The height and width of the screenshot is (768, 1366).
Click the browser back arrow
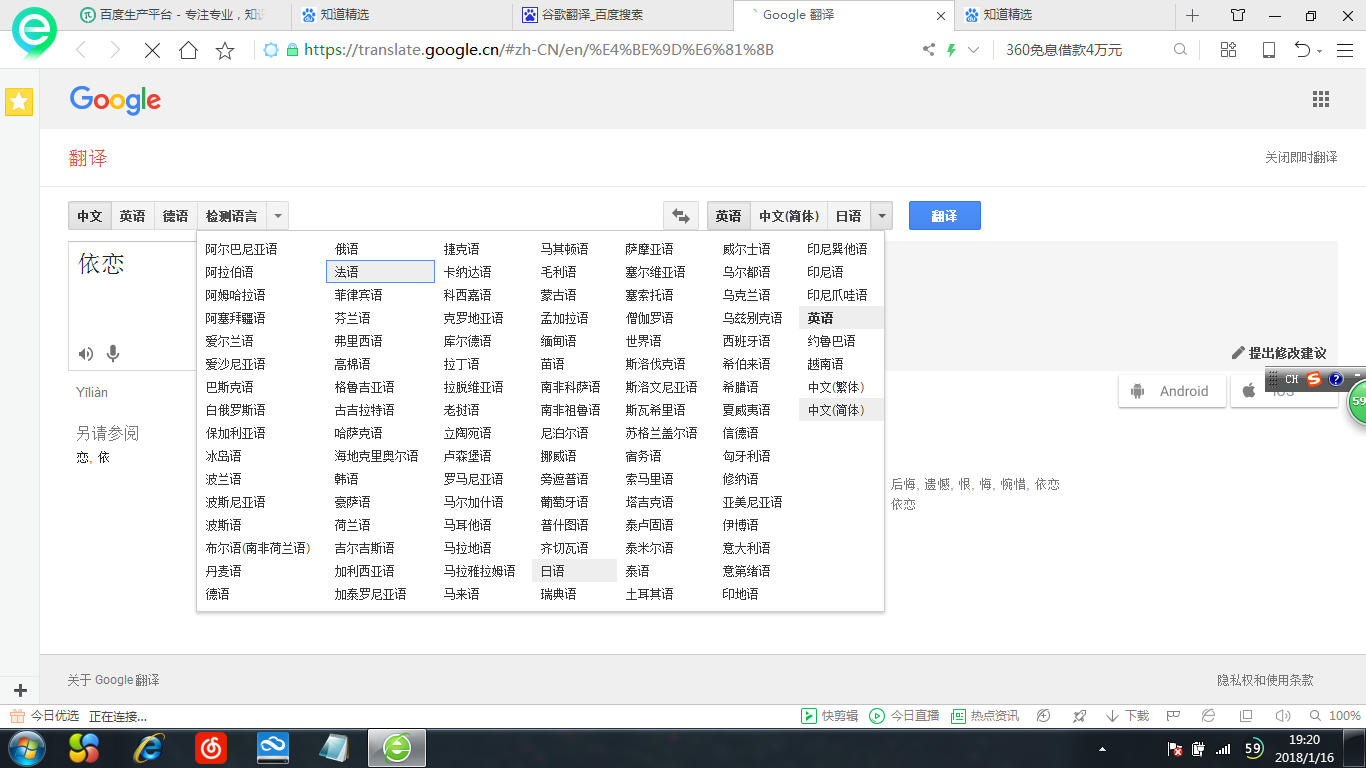click(82, 50)
